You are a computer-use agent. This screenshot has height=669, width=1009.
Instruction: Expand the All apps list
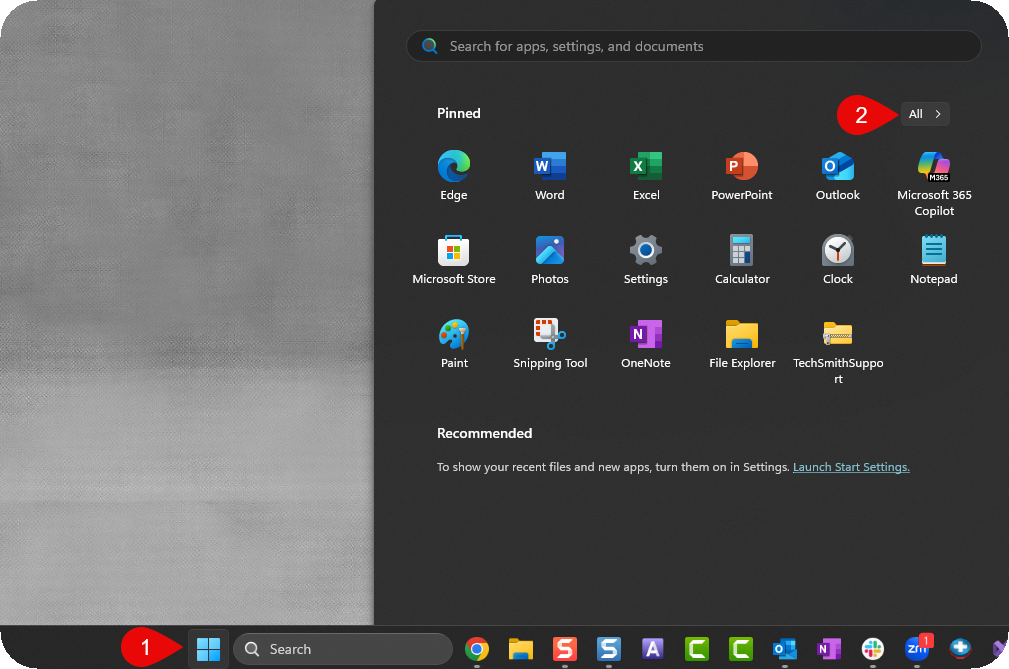(925, 114)
